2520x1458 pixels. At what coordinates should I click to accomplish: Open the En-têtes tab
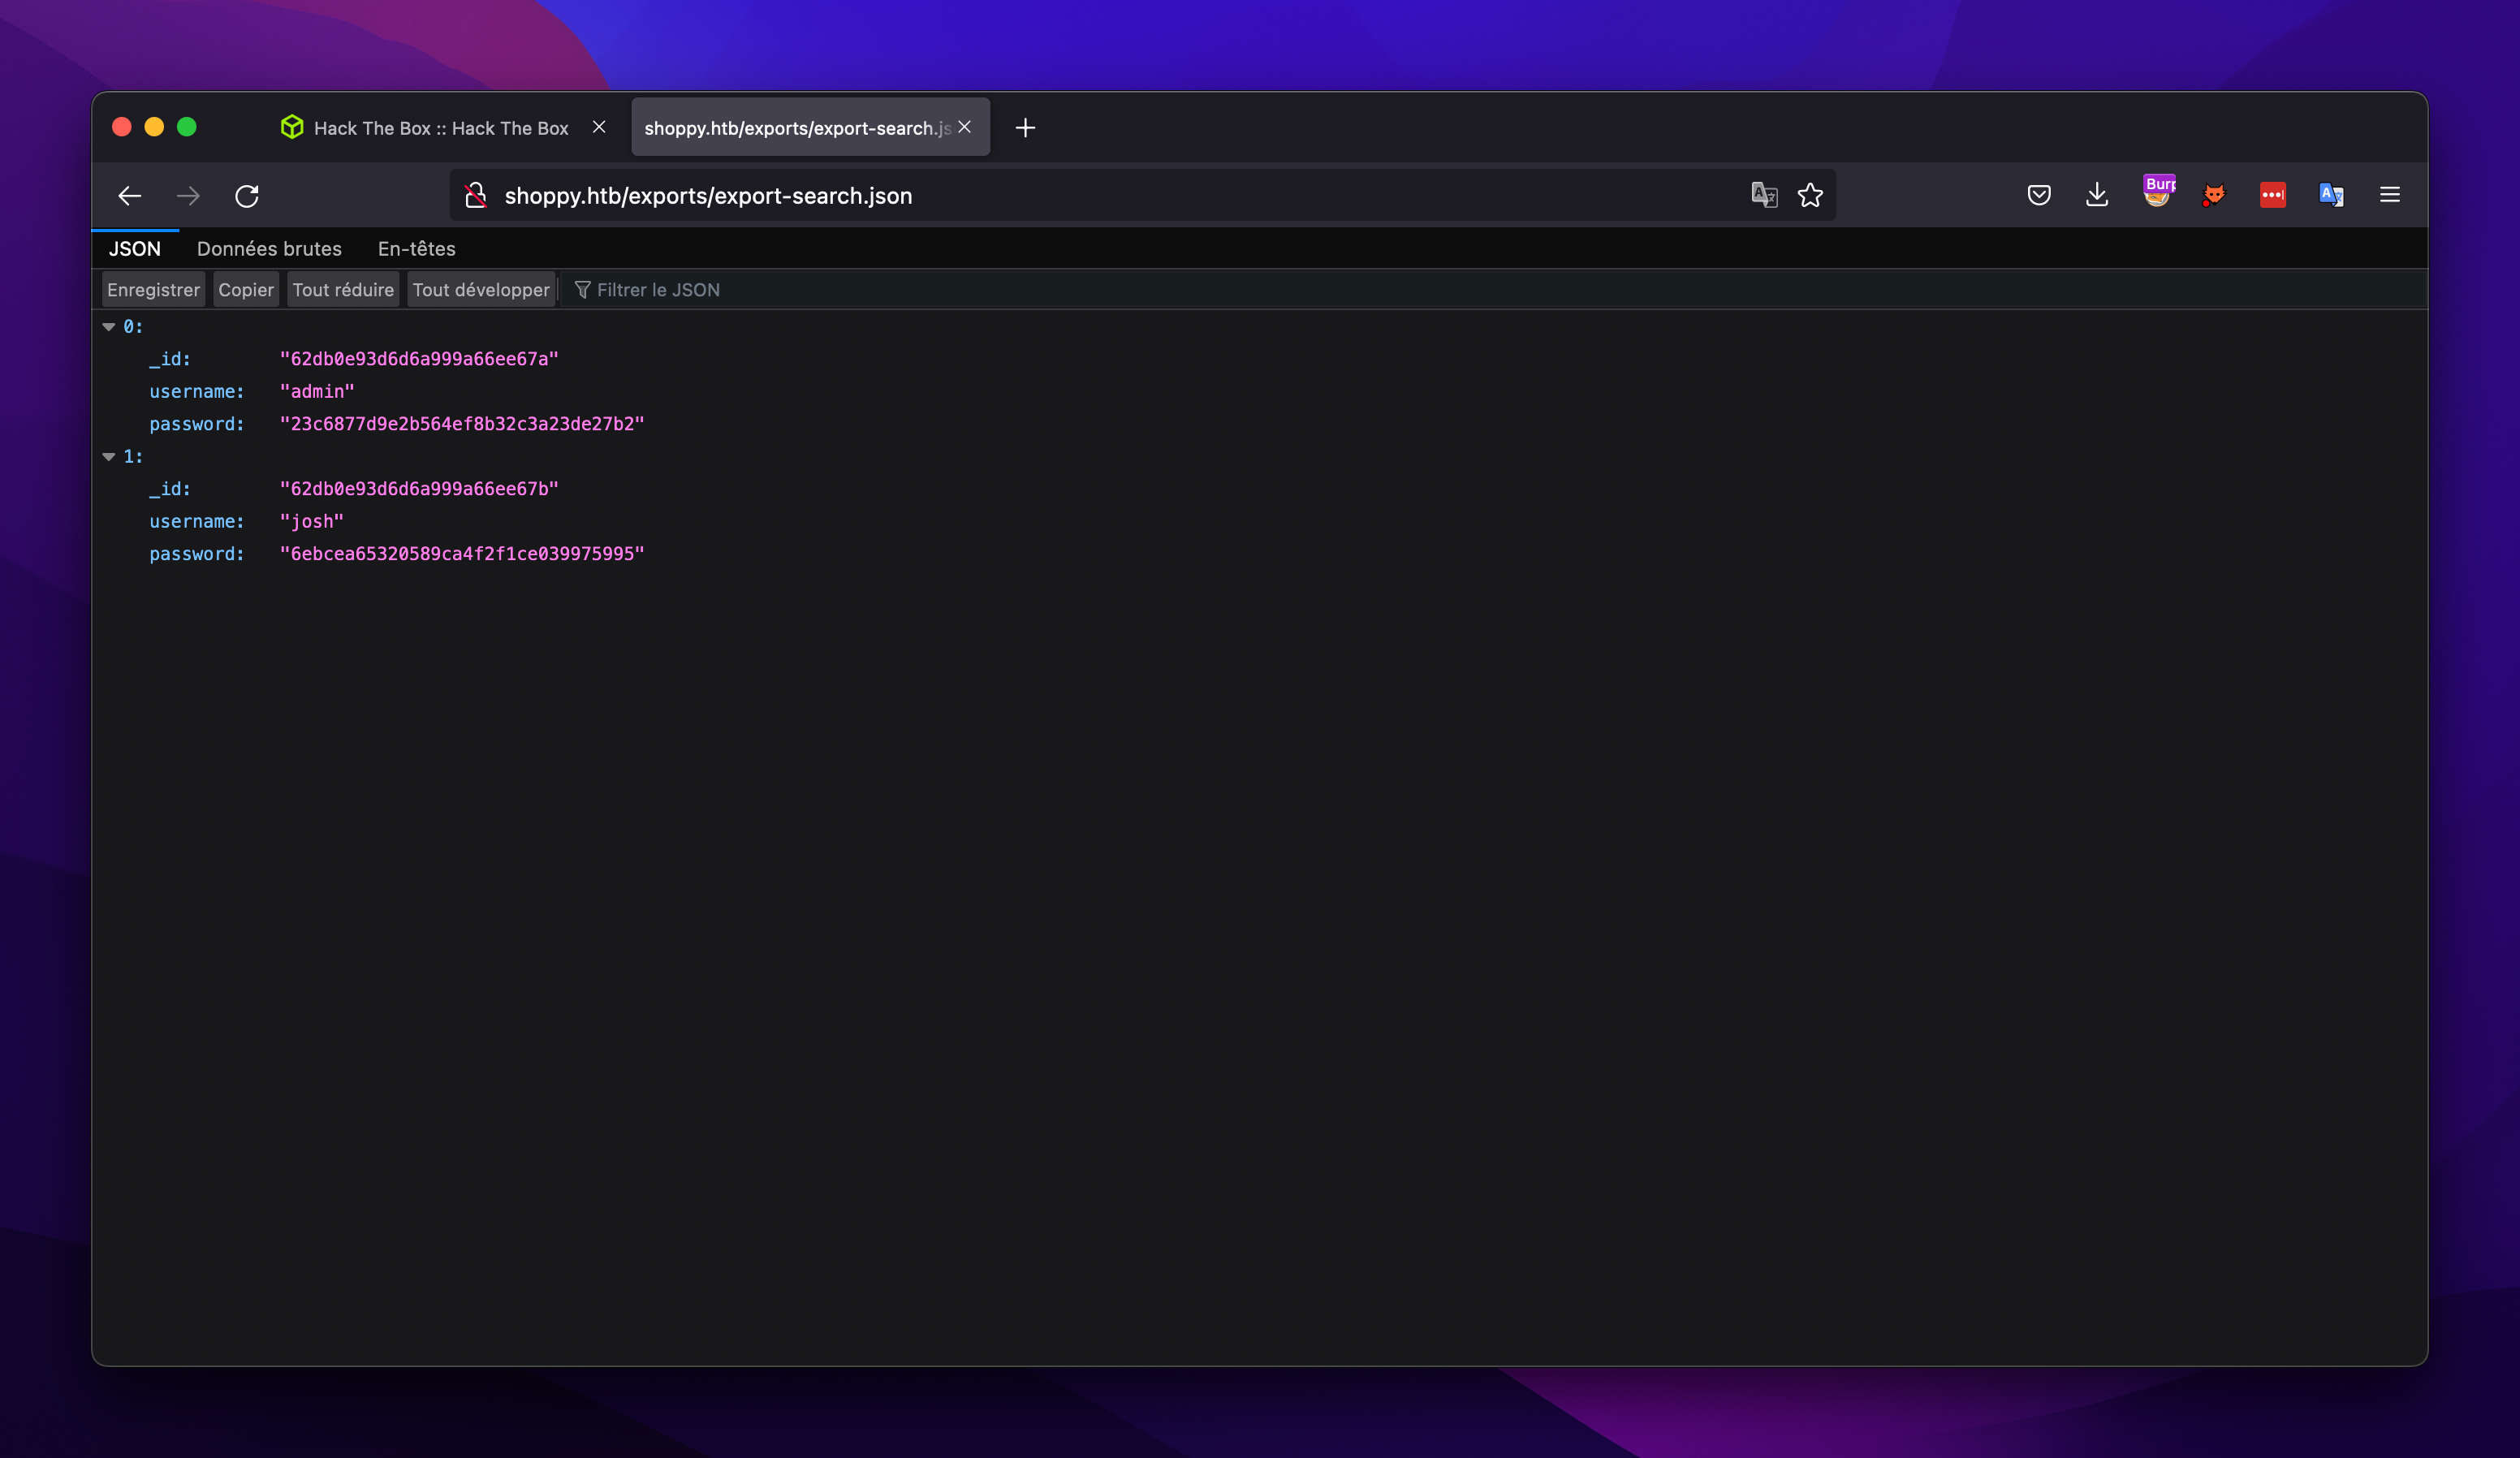point(417,249)
